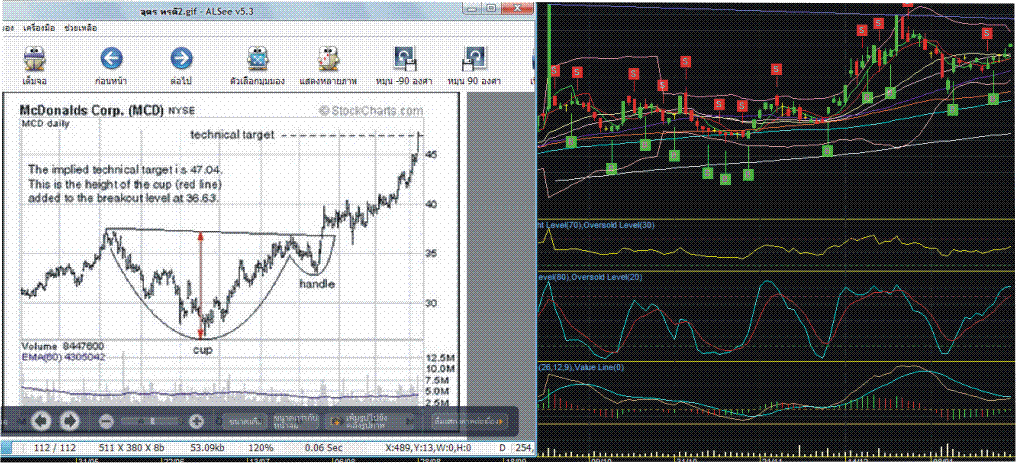Zoom in with the plus circle button

[x=196, y=422]
